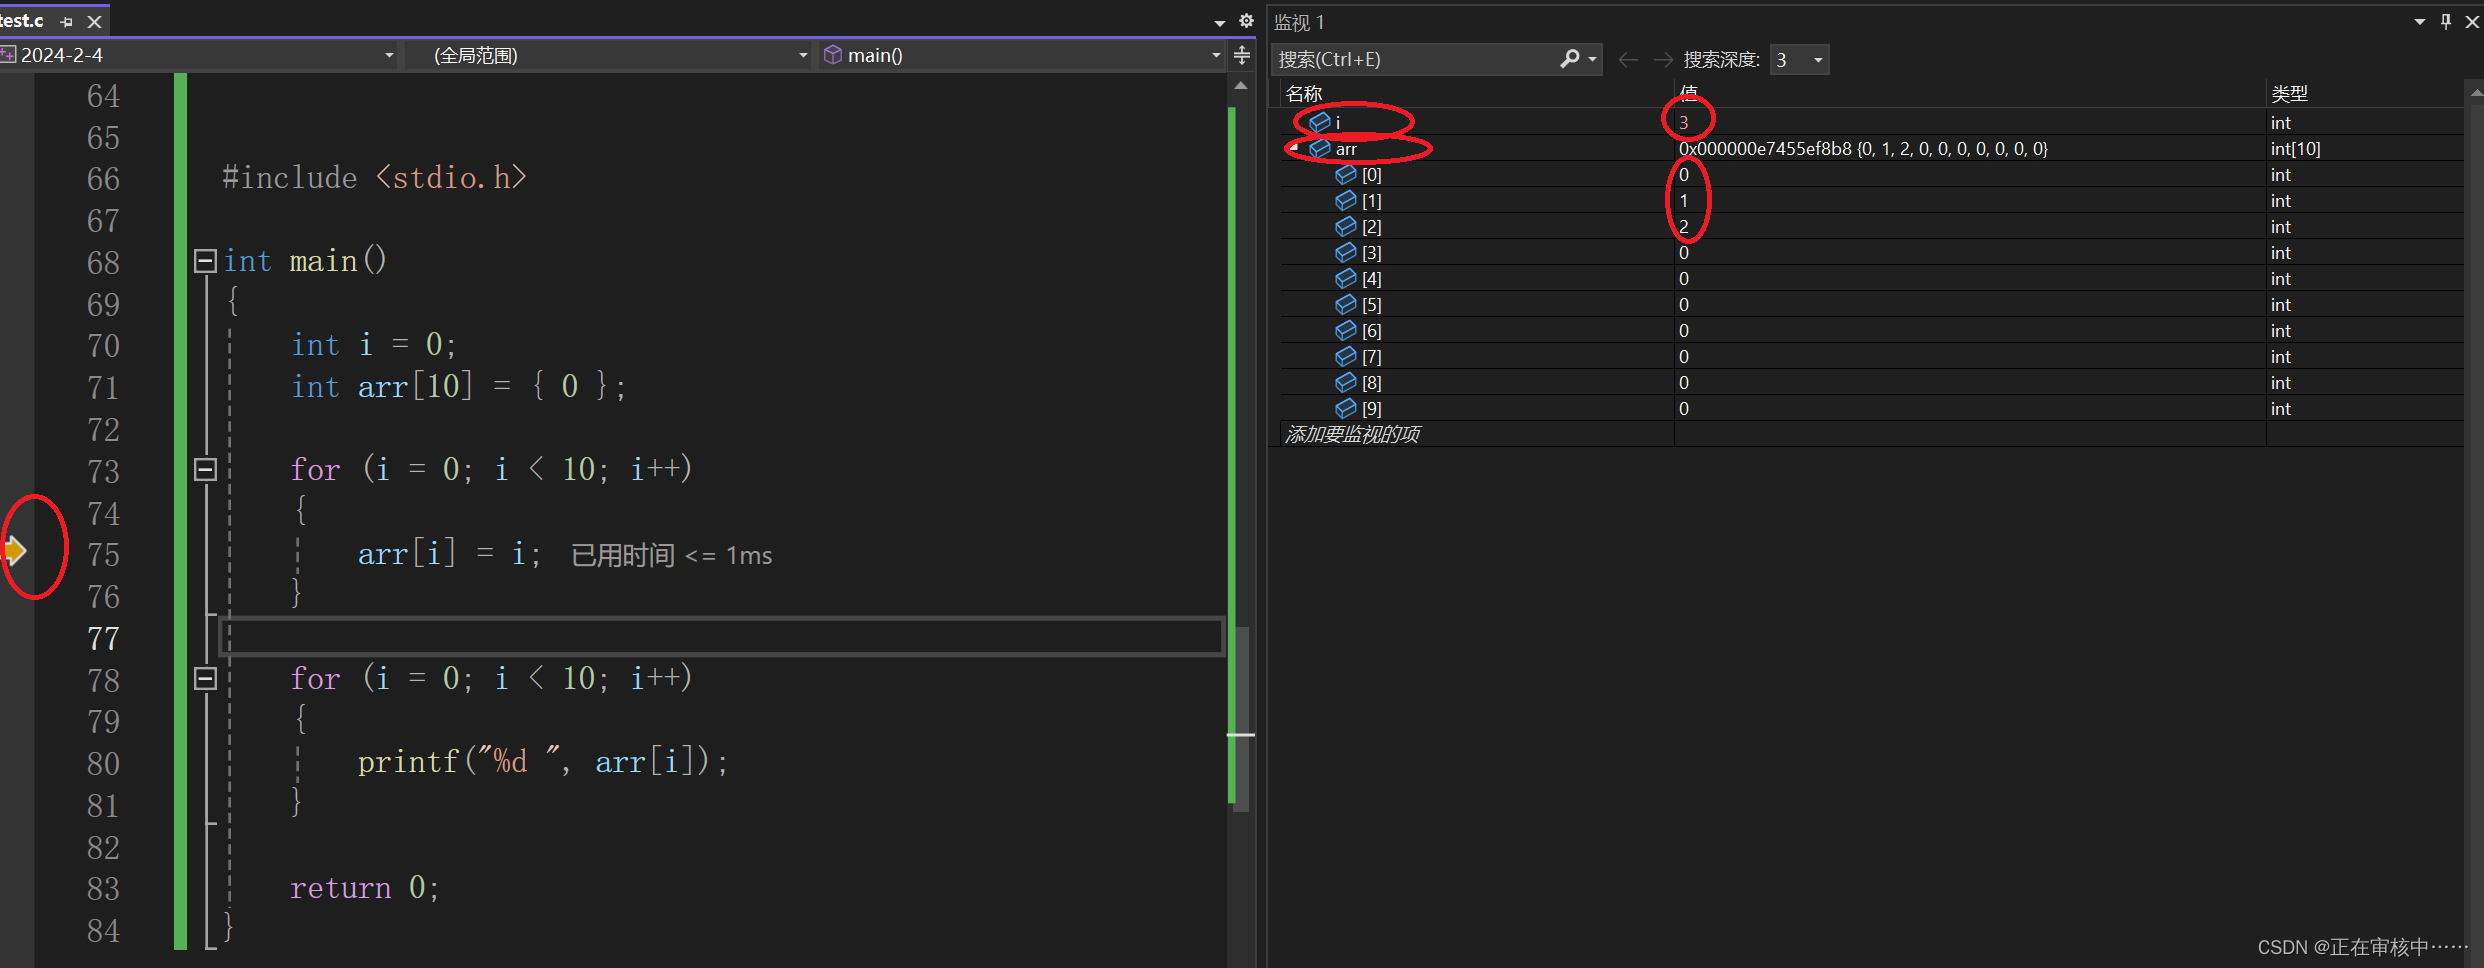Image resolution: width=2484 pixels, height=968 pixels.
Task: Click the #include <stdio.h> line
Action: [x=374, y=178]
